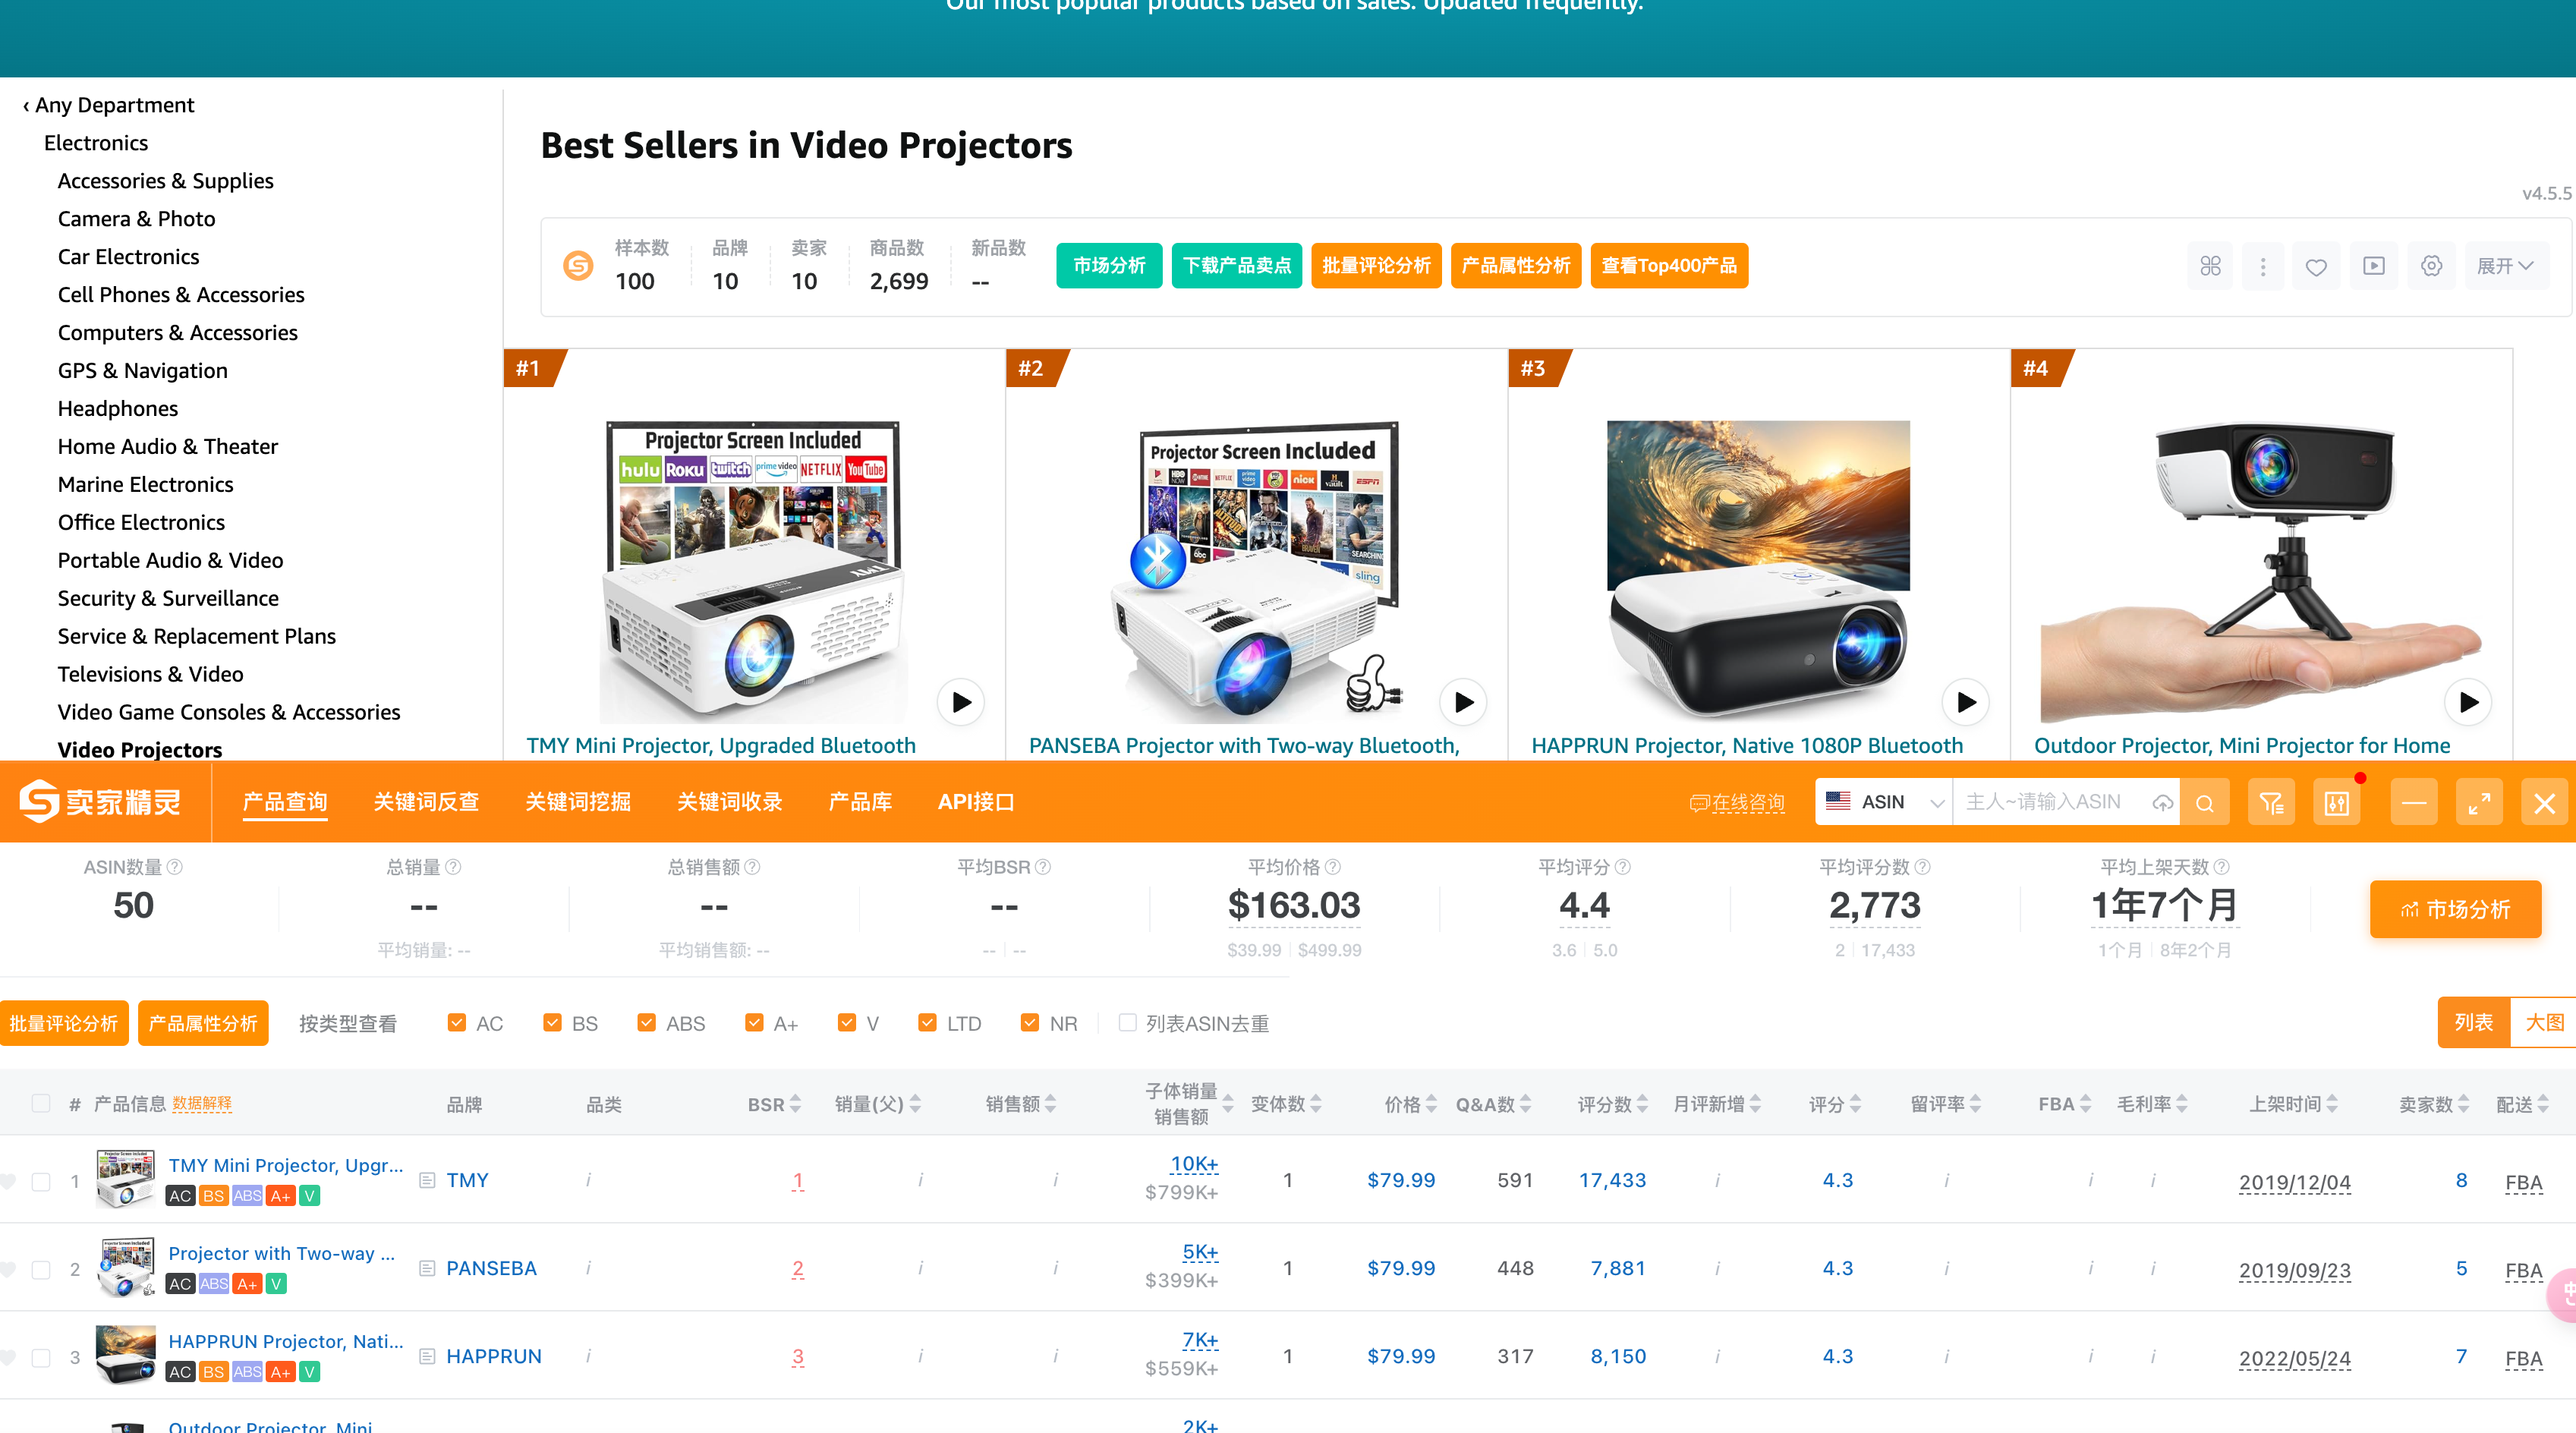Switch to the 关键词挖掘 tab
The height and width of the screenshot is (1433, 2576).
578,802
